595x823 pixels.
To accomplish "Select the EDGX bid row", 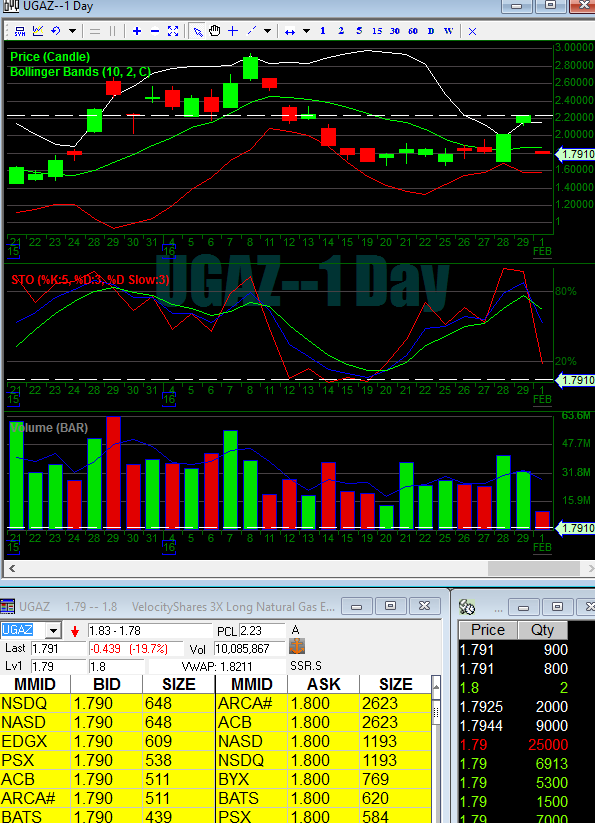I will tap(108, 741).
